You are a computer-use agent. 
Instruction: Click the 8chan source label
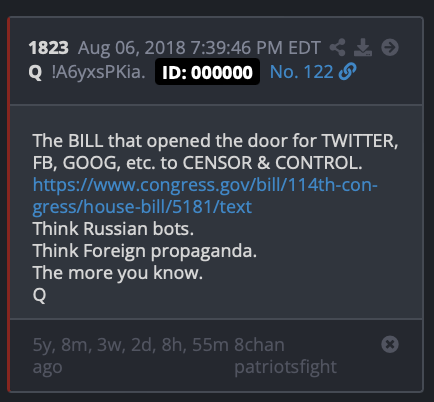click(259, 345)
